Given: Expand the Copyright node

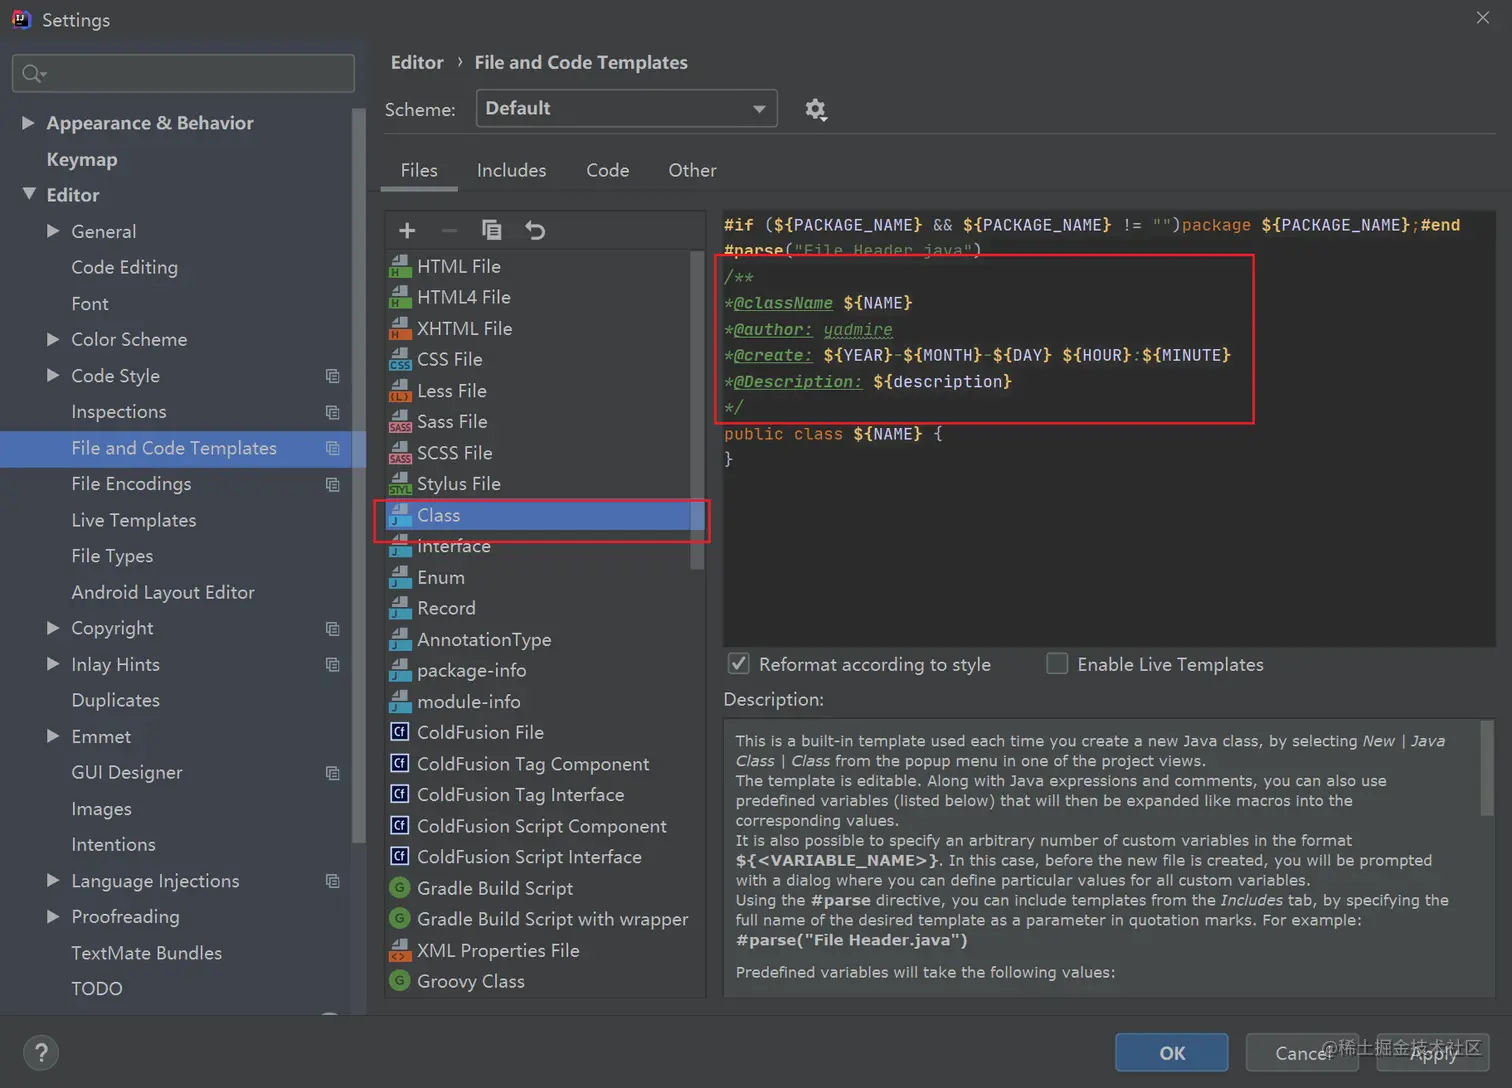Looking at the screenshot, I should [x=53, y=628].
